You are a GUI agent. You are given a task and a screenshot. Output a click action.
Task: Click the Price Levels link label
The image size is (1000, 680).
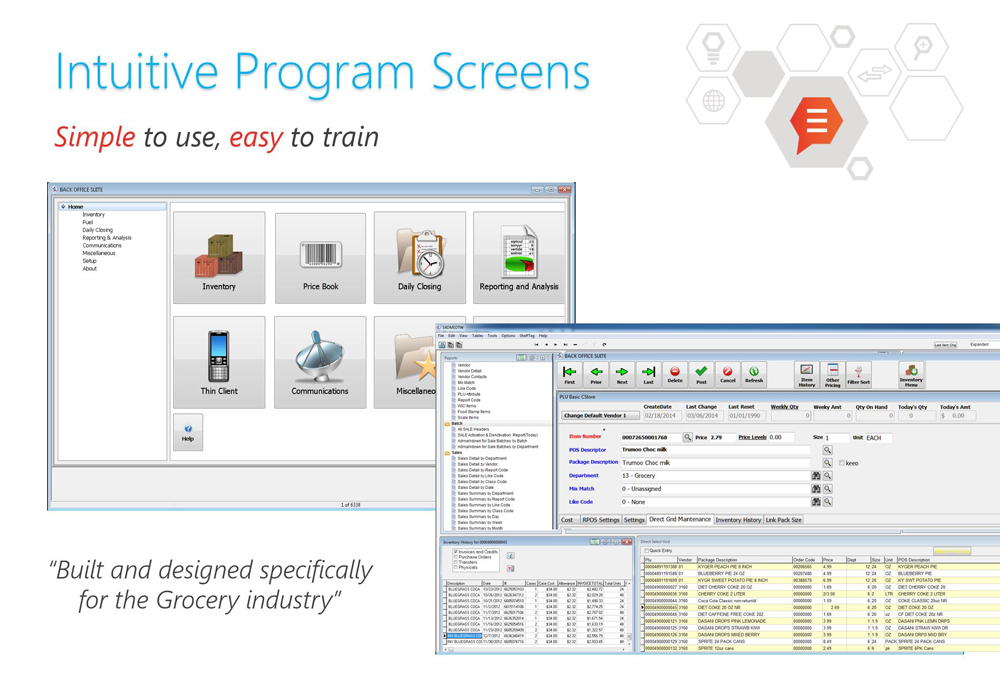(x=752, y=438)
